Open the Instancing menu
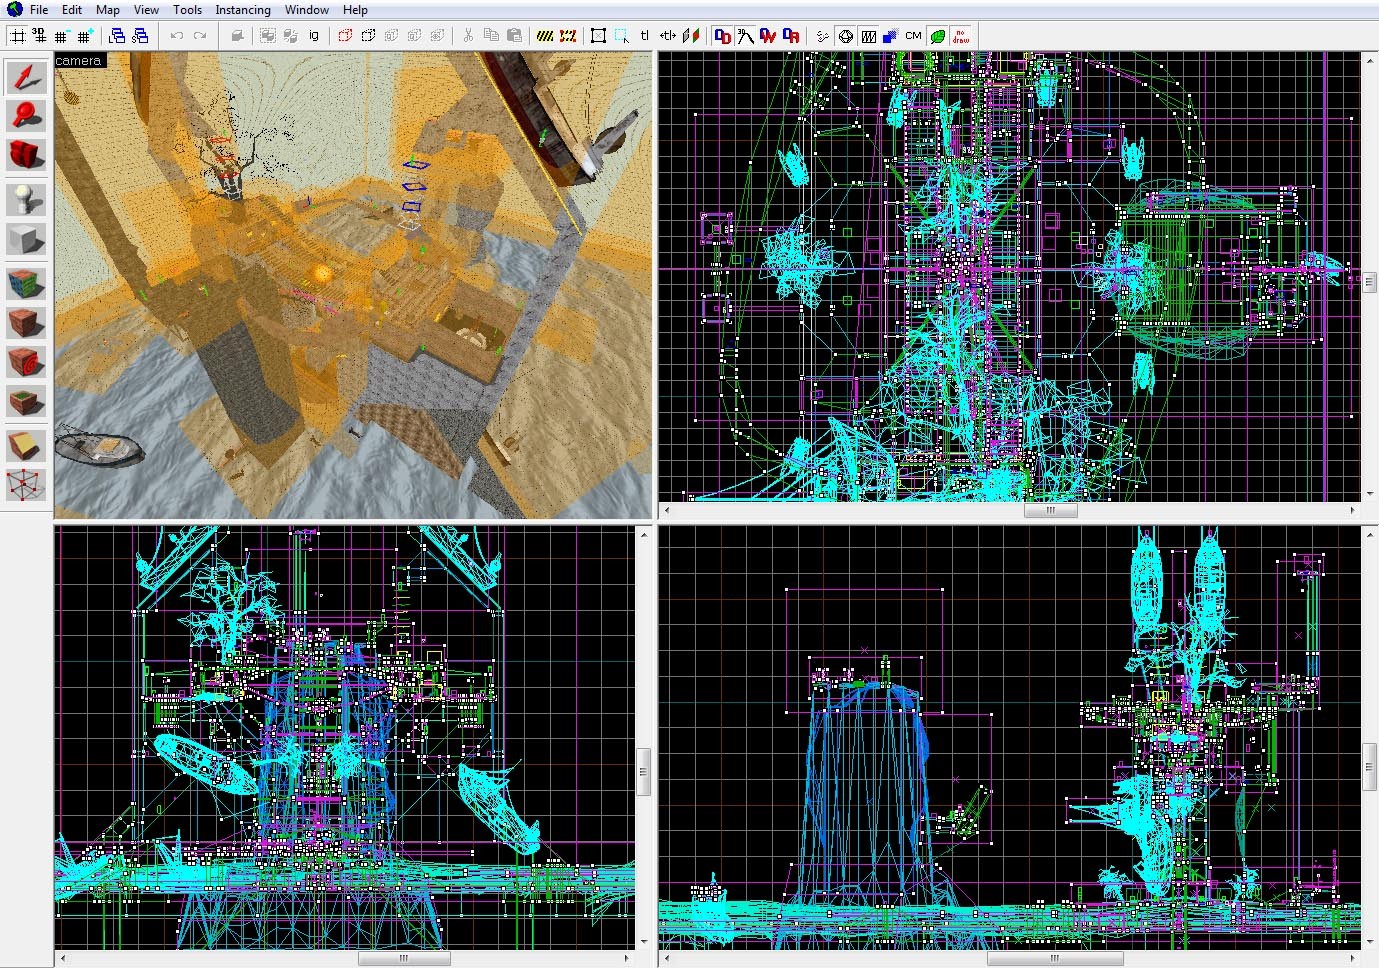This screenshot has width=1379, height=968. pyautogui.click(x=243, y=10)
